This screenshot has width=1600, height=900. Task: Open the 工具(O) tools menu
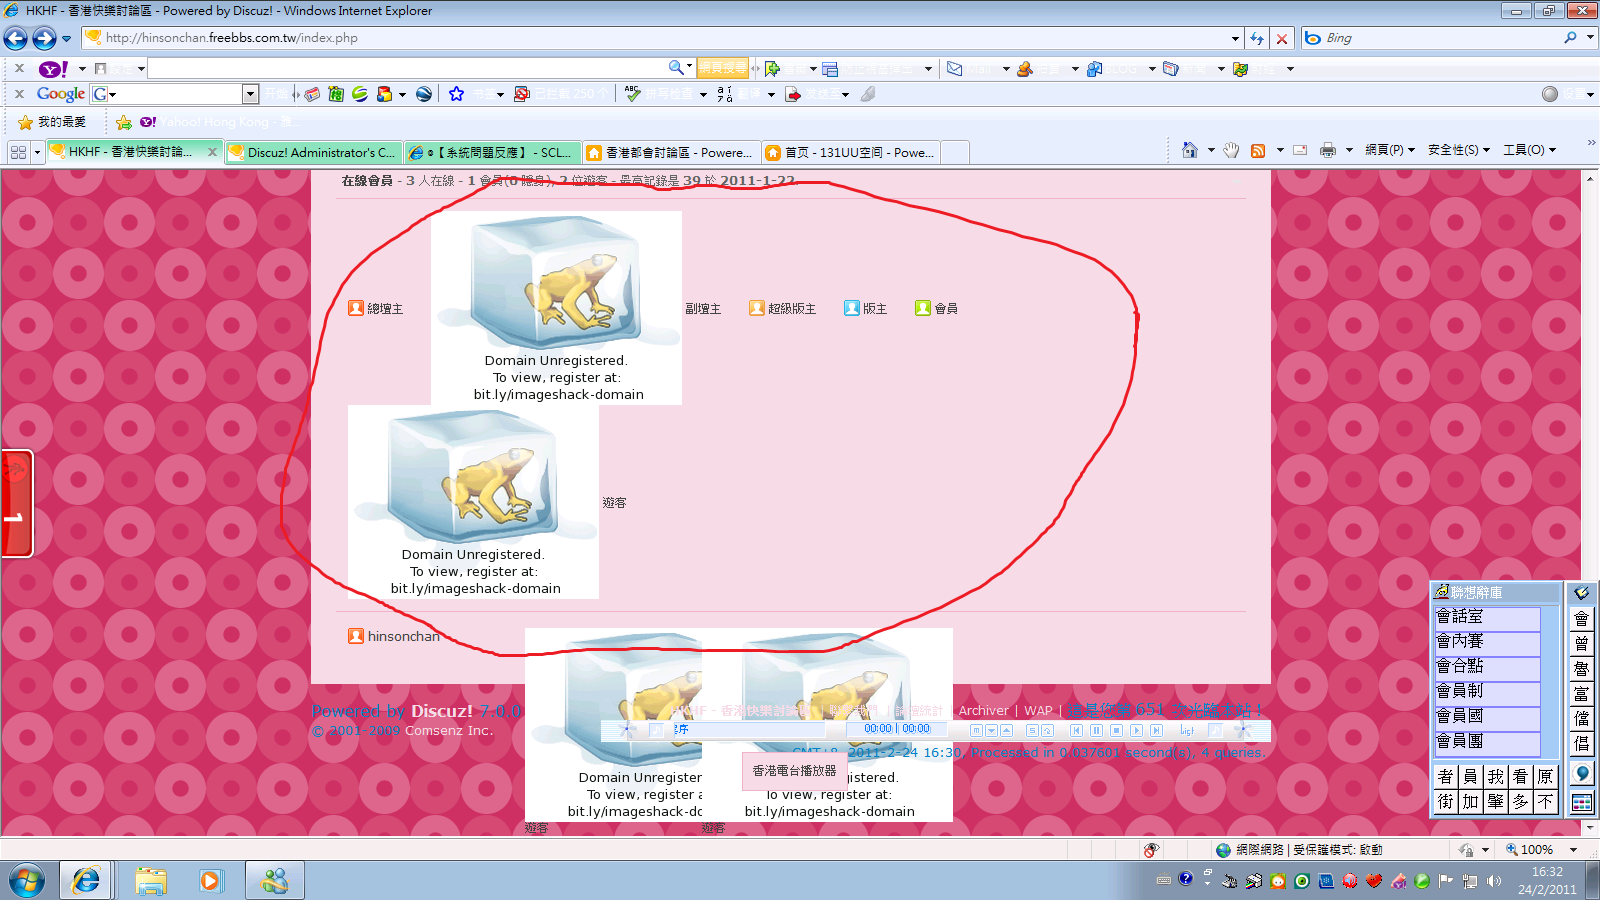click(1529, 150)
